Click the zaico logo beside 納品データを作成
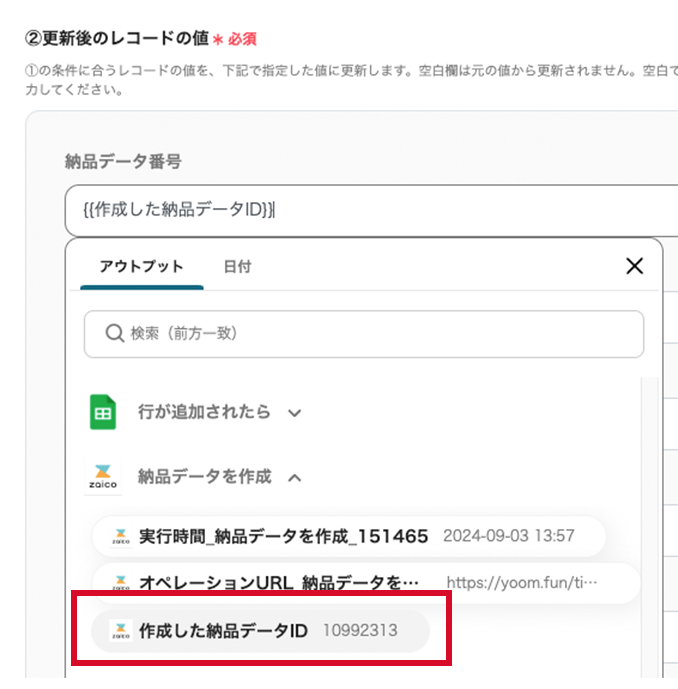 (103, 477)
